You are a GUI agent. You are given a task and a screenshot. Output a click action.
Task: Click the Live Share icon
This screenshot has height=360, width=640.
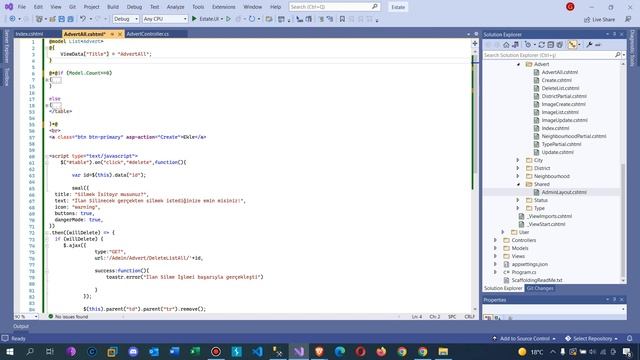[x=587, y=20]
